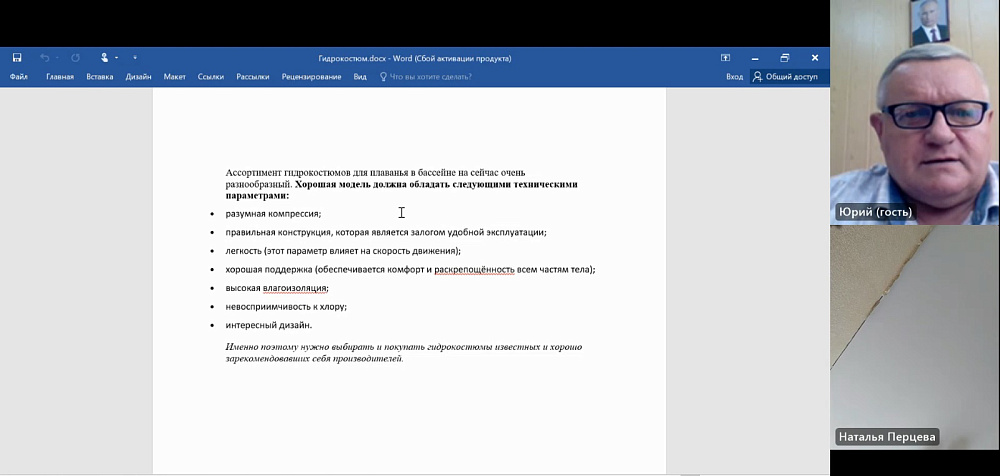Click the underlined word влагоизоляция in the document
This screenshot has height=476, width=1000.
295,288
